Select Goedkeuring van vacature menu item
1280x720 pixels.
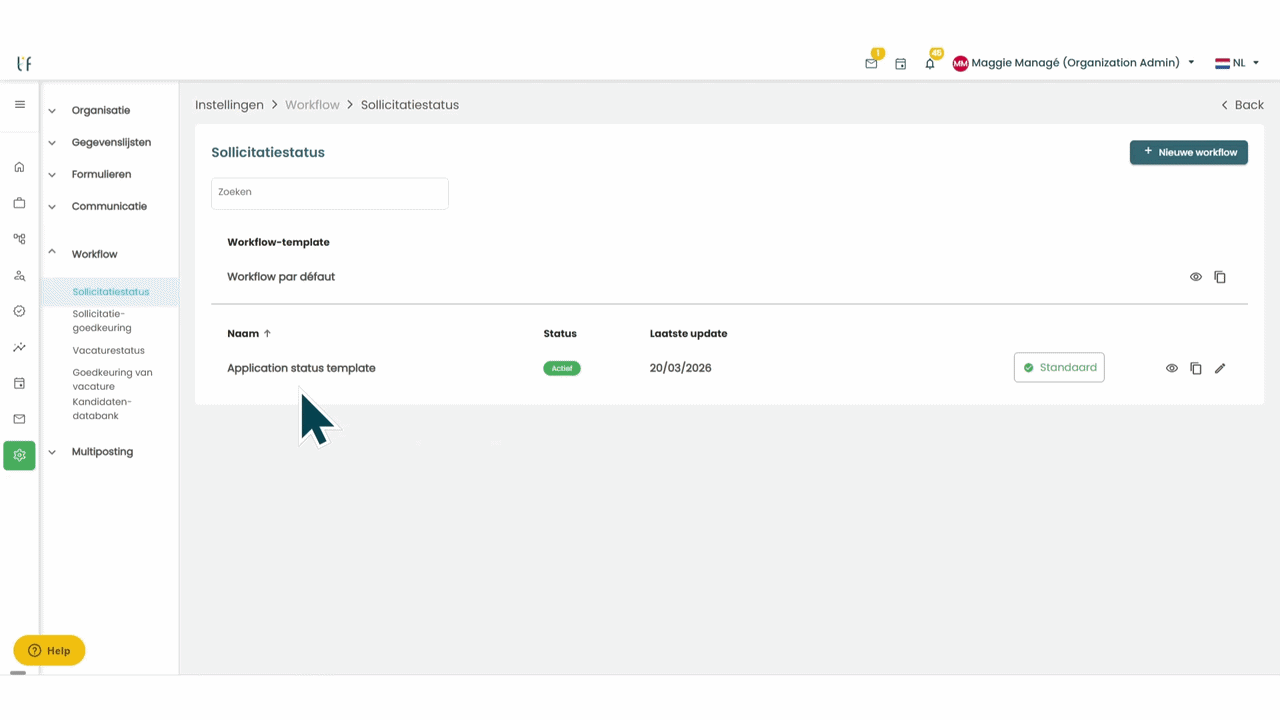pos(112,379)
